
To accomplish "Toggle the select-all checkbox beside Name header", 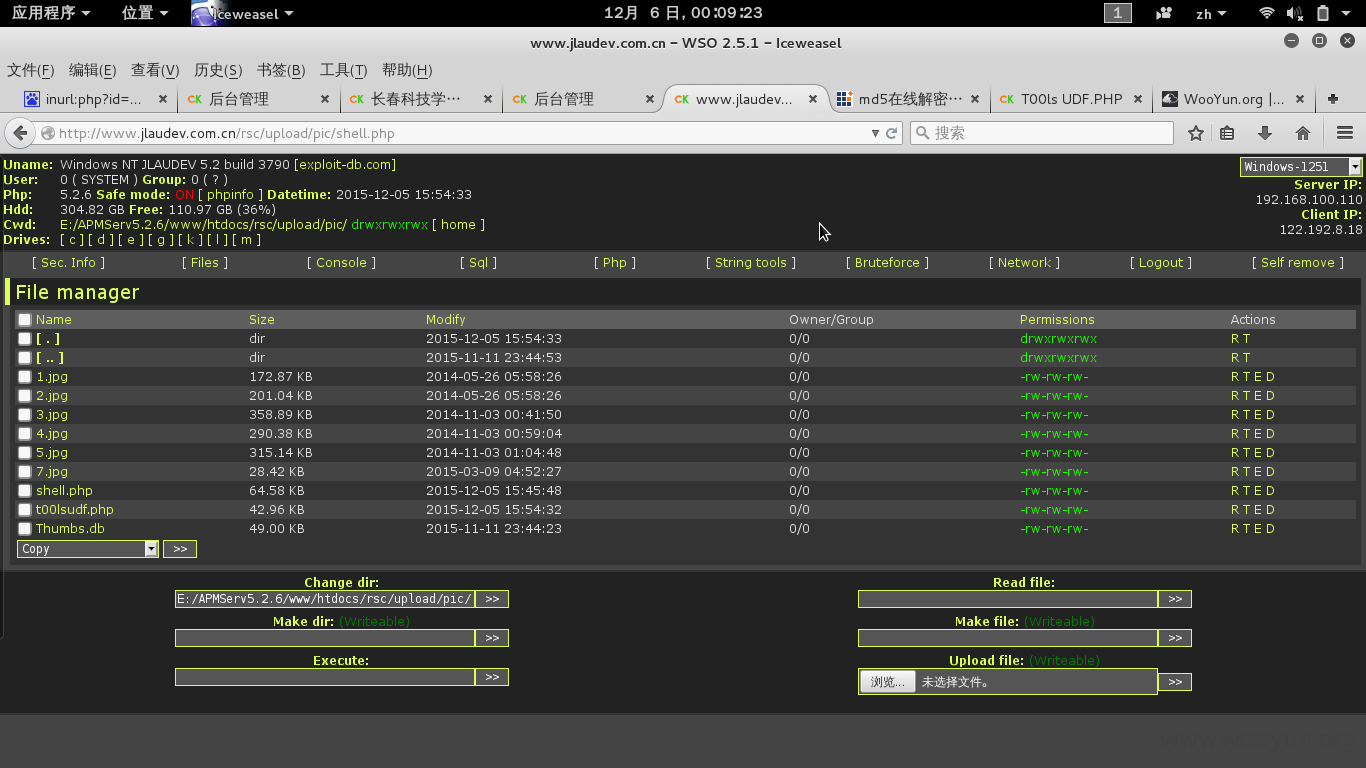I will coord(24,320).
